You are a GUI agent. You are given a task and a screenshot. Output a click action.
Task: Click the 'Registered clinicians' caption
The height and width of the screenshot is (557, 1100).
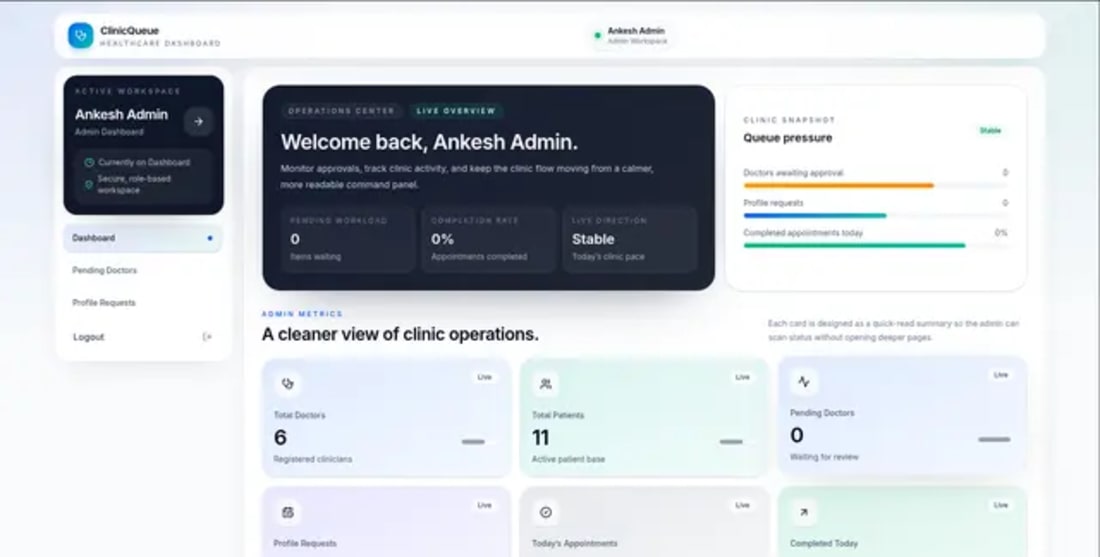pyautogui.click(x=313, y=459)
